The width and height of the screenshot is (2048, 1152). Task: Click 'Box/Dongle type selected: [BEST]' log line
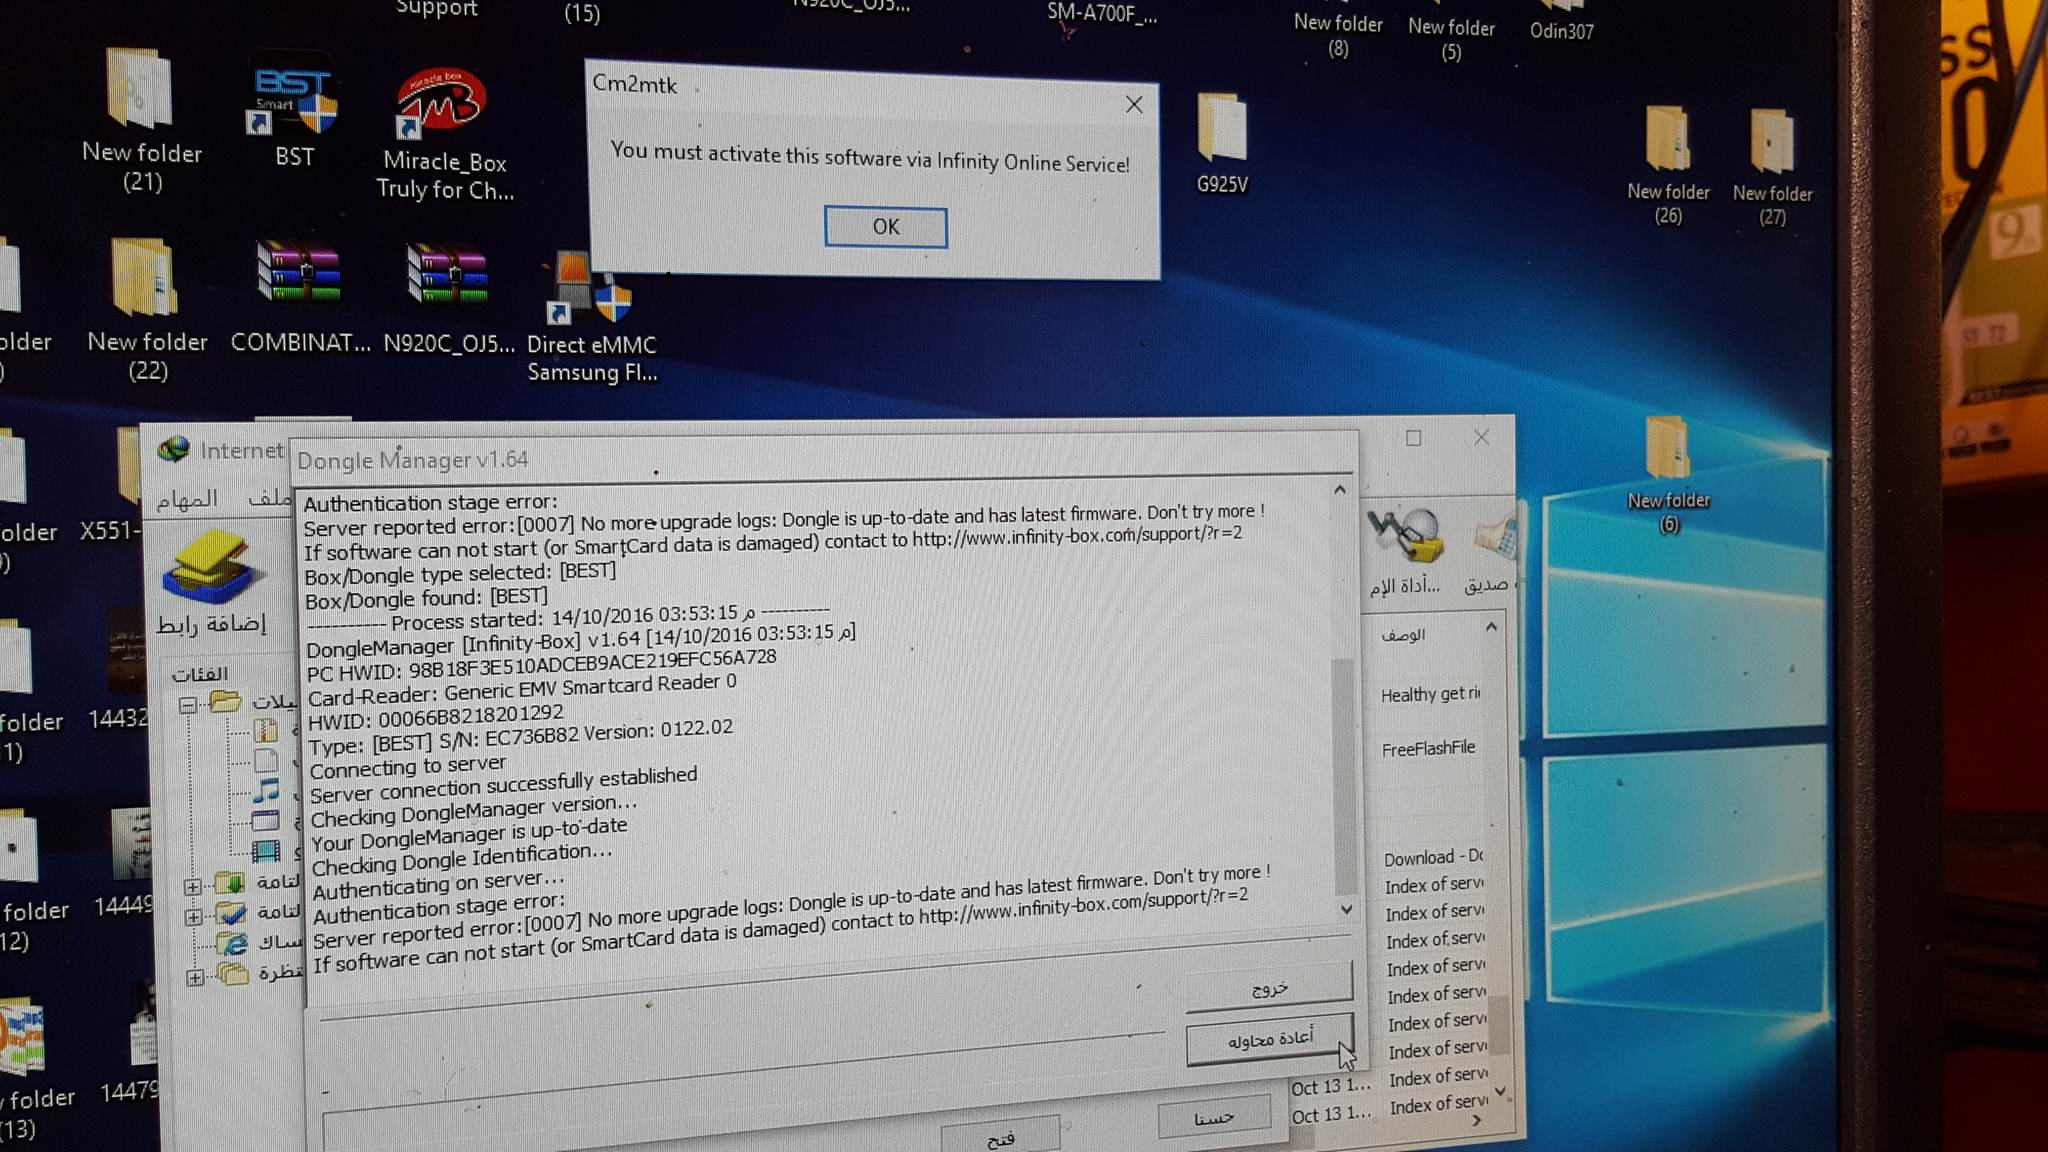pos(460,574)
